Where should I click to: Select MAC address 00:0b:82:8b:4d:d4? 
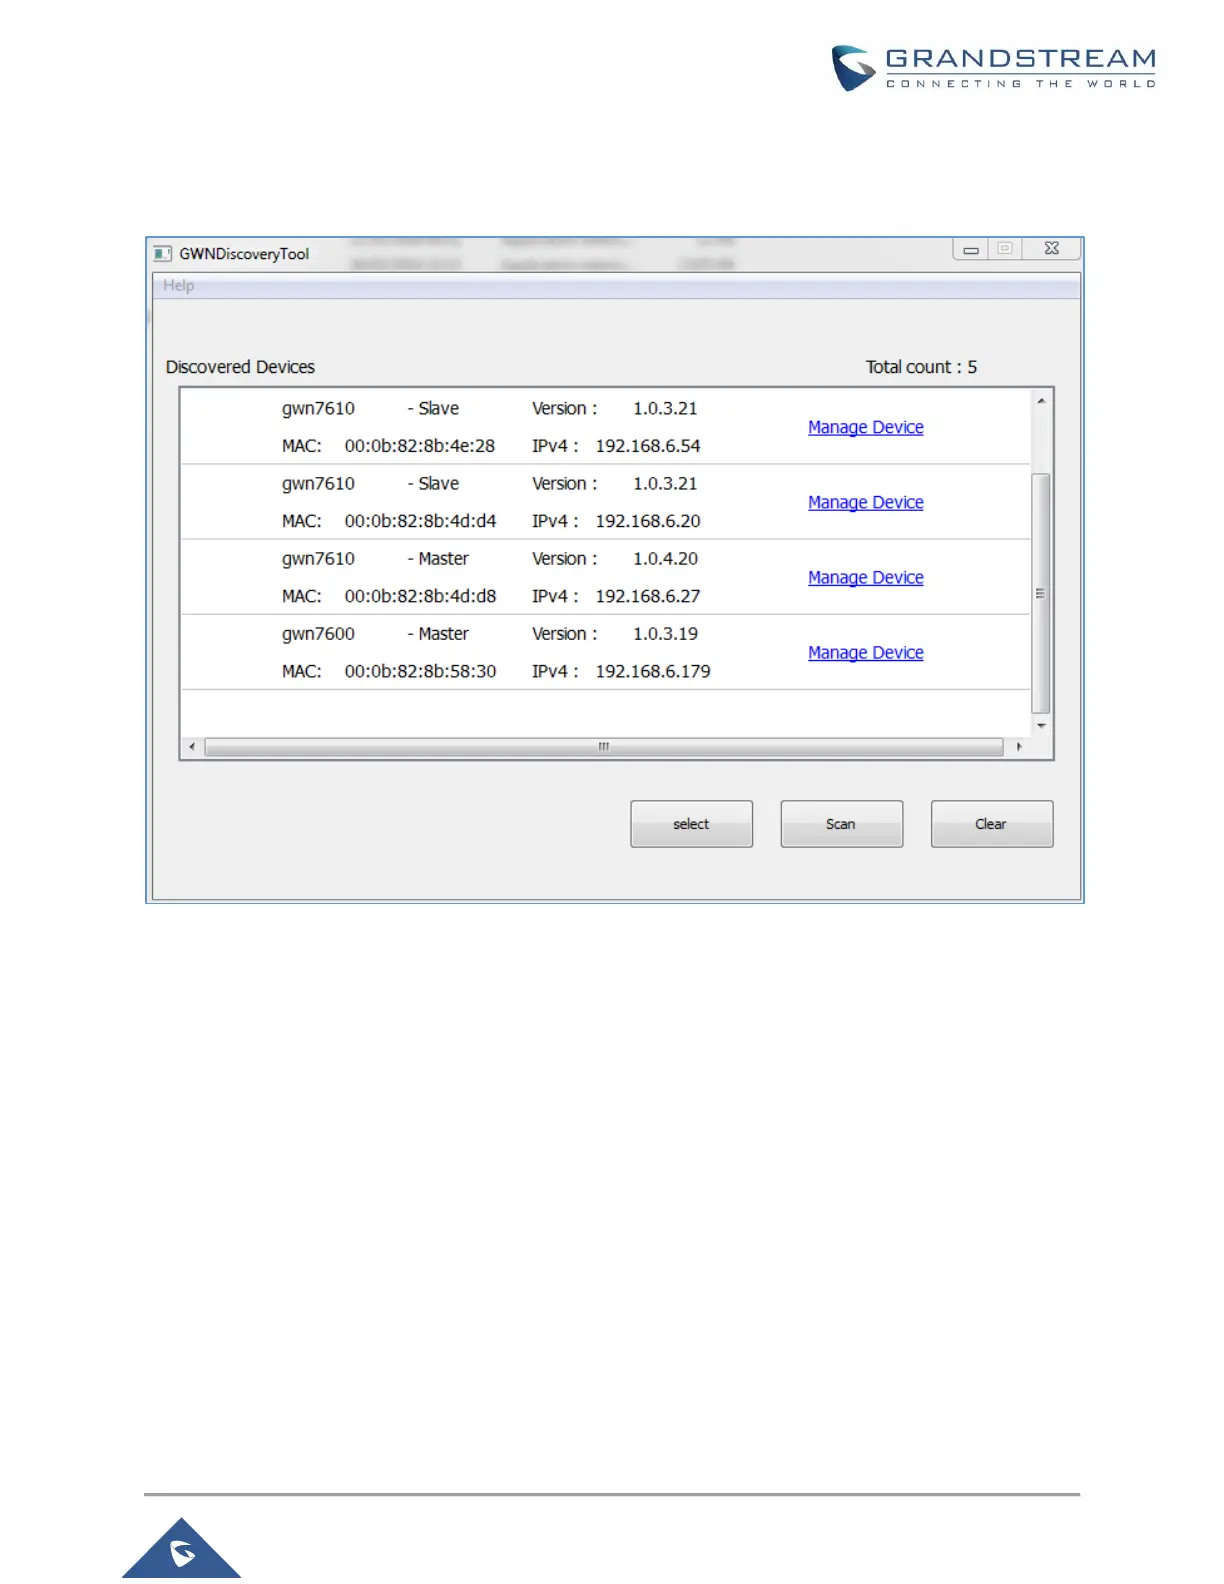420,521
